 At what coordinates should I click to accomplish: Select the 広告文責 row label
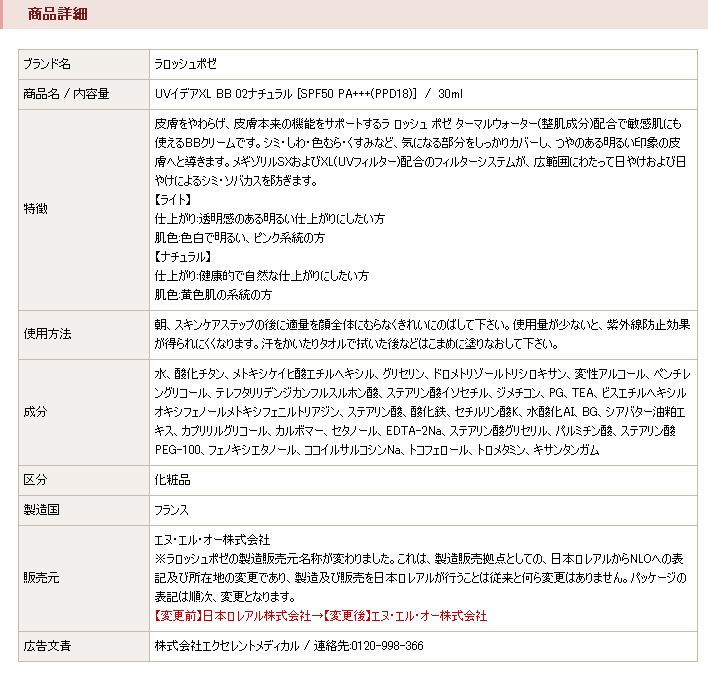[47, 646]
